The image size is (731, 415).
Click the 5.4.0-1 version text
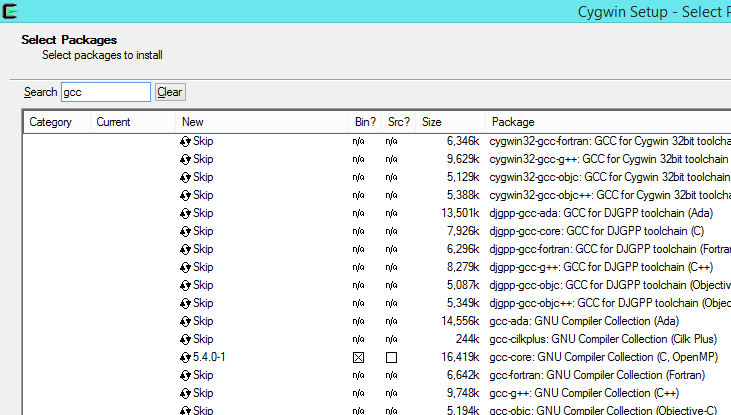pyautogui.click(x=209, y=357)
